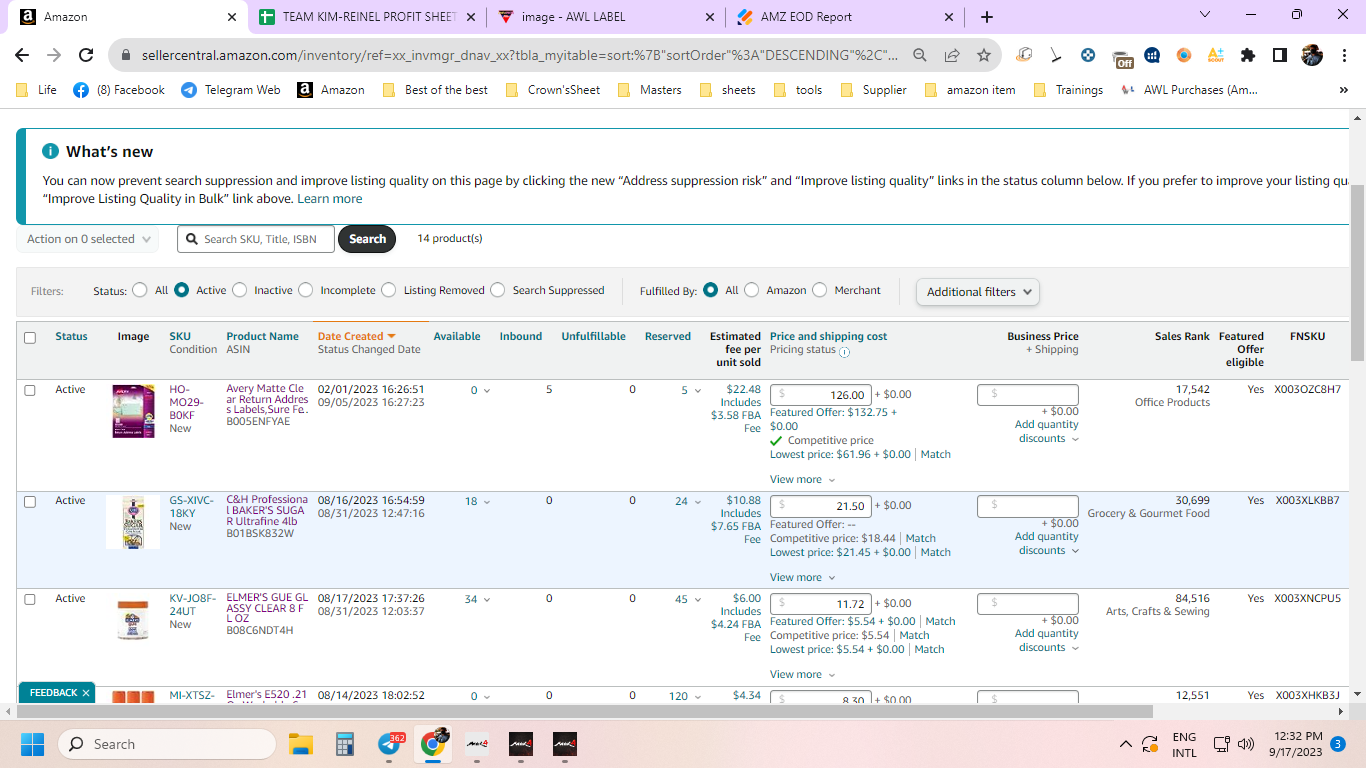Open the Telegram Web bookmark
The image size is (1366, 768).
click(x=231, y=90)
